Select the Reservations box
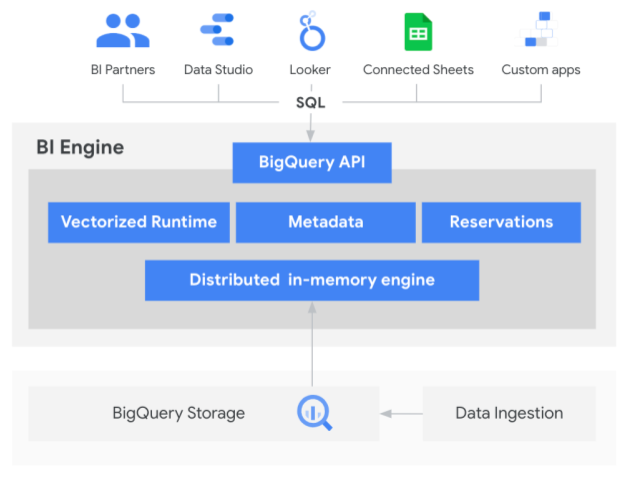This screenshot has width=625, height=477. coord(501,222)
